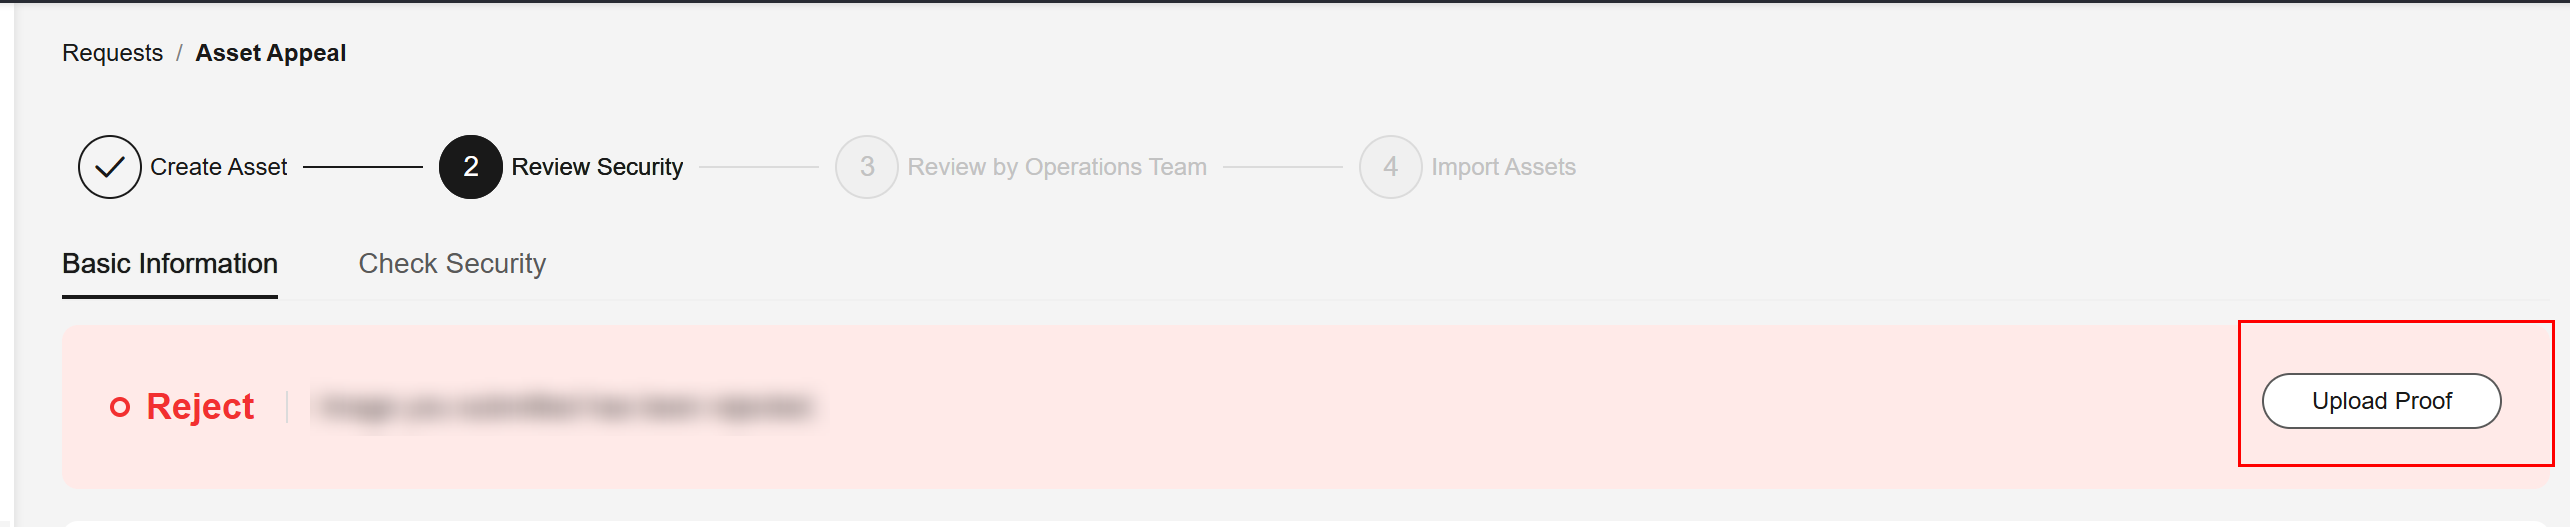Select the Review Security step label

coord(597,167)
